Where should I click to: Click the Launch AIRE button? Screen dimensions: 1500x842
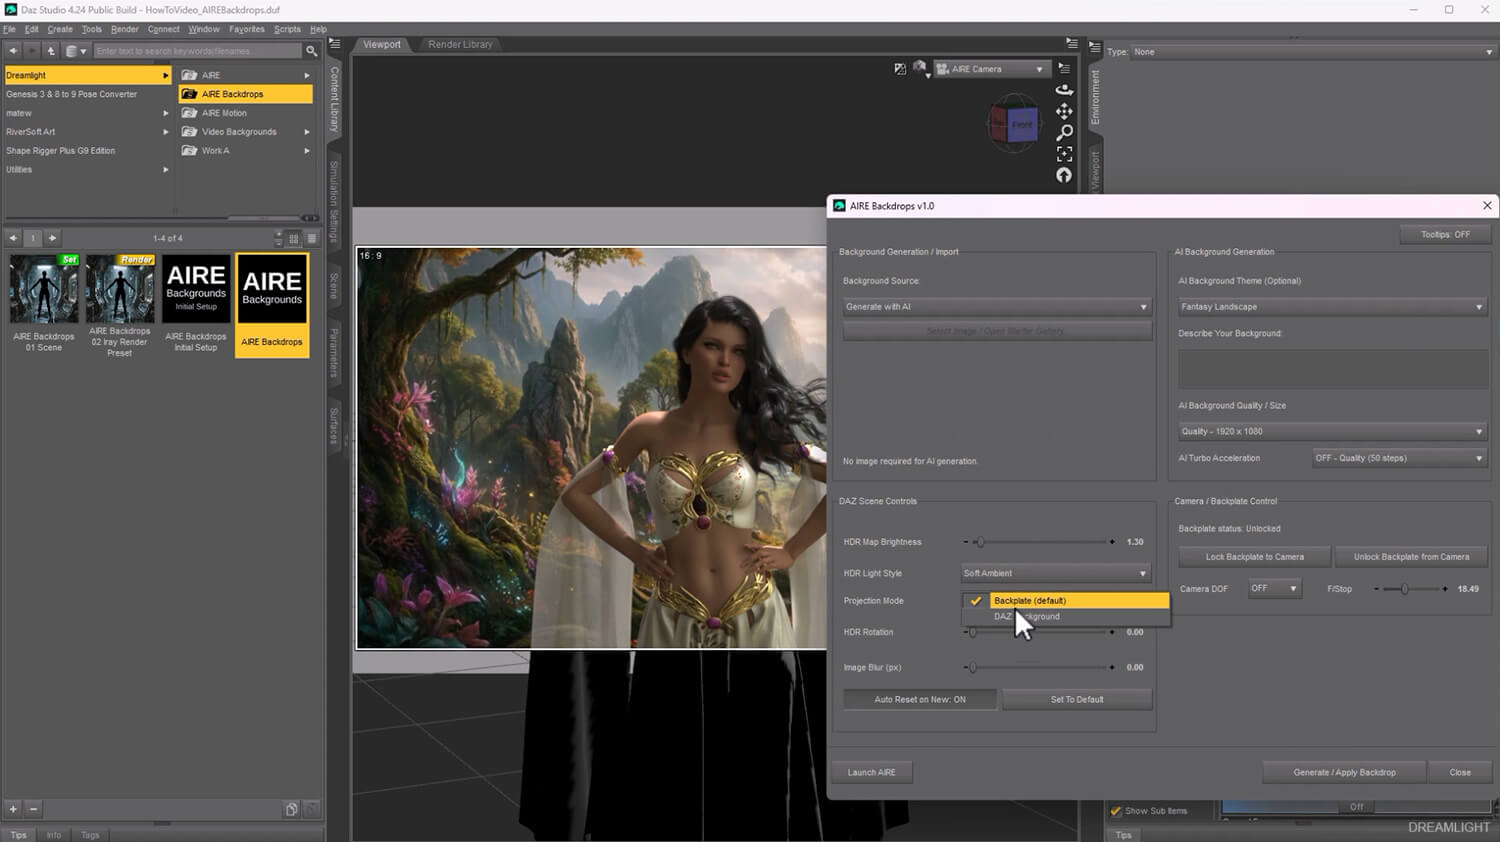pyautogui.click(x=871, y=772)
